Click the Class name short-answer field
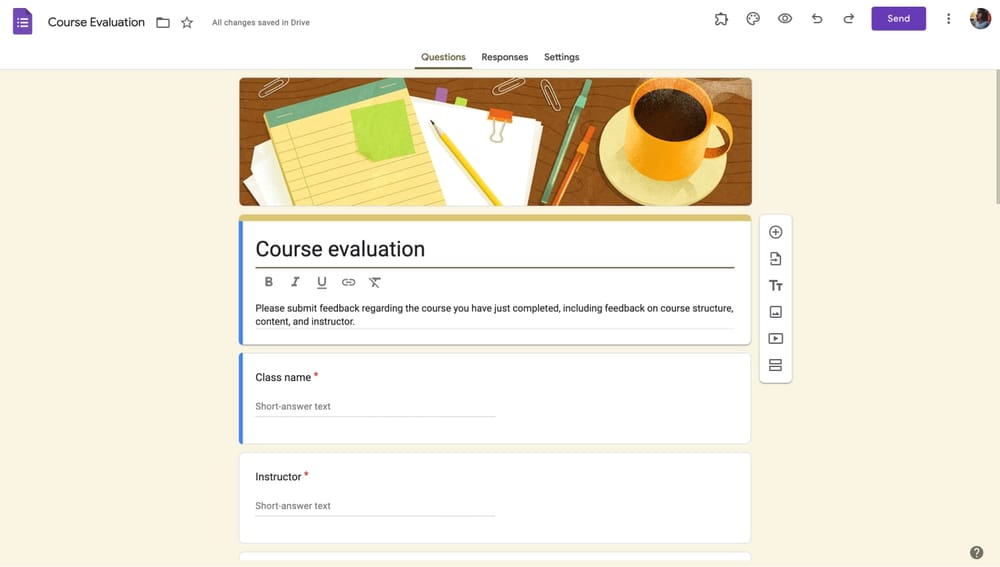 (375, 407)
